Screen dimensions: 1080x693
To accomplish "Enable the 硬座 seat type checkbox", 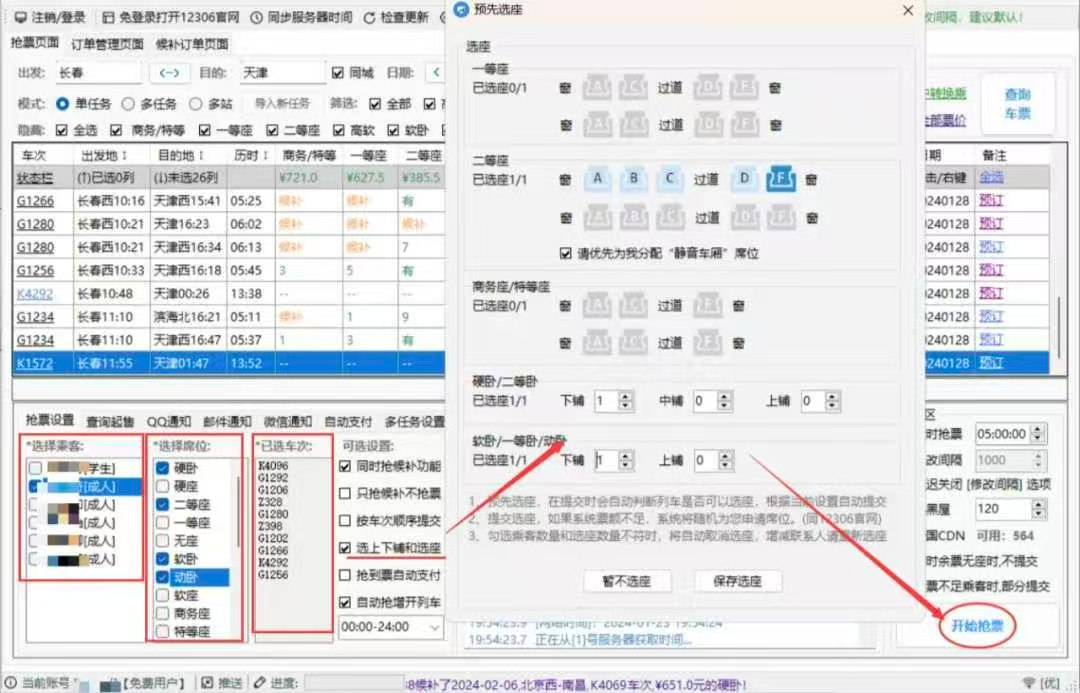I will [x=163, y=486].
